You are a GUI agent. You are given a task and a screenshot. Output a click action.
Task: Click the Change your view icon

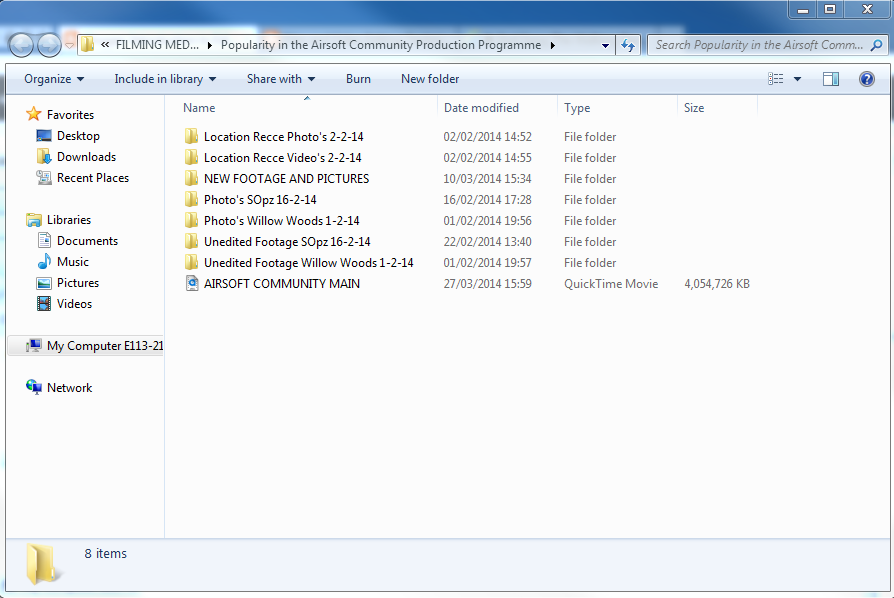click(775, 79)
